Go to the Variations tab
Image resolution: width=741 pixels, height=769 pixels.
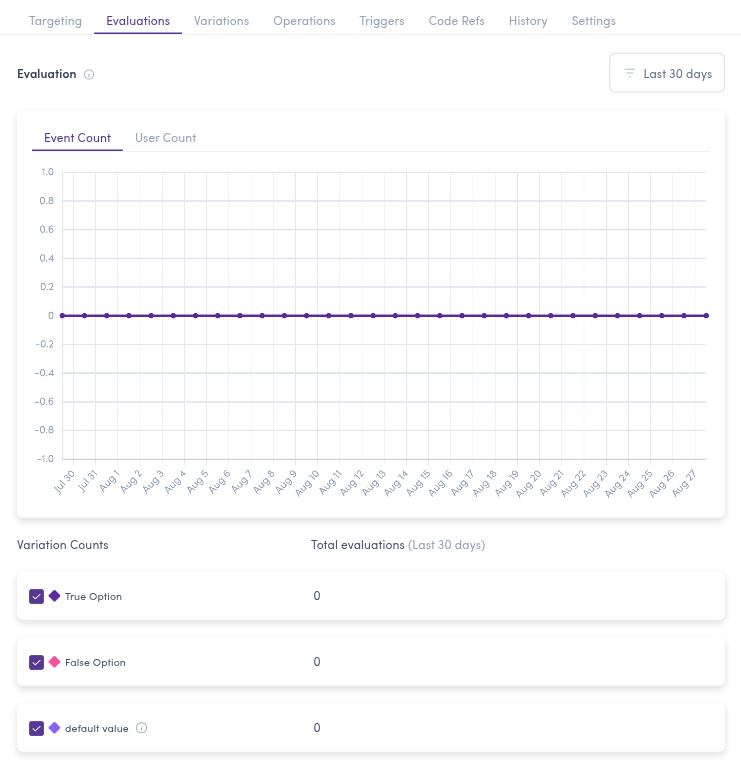tap(221, 21)
